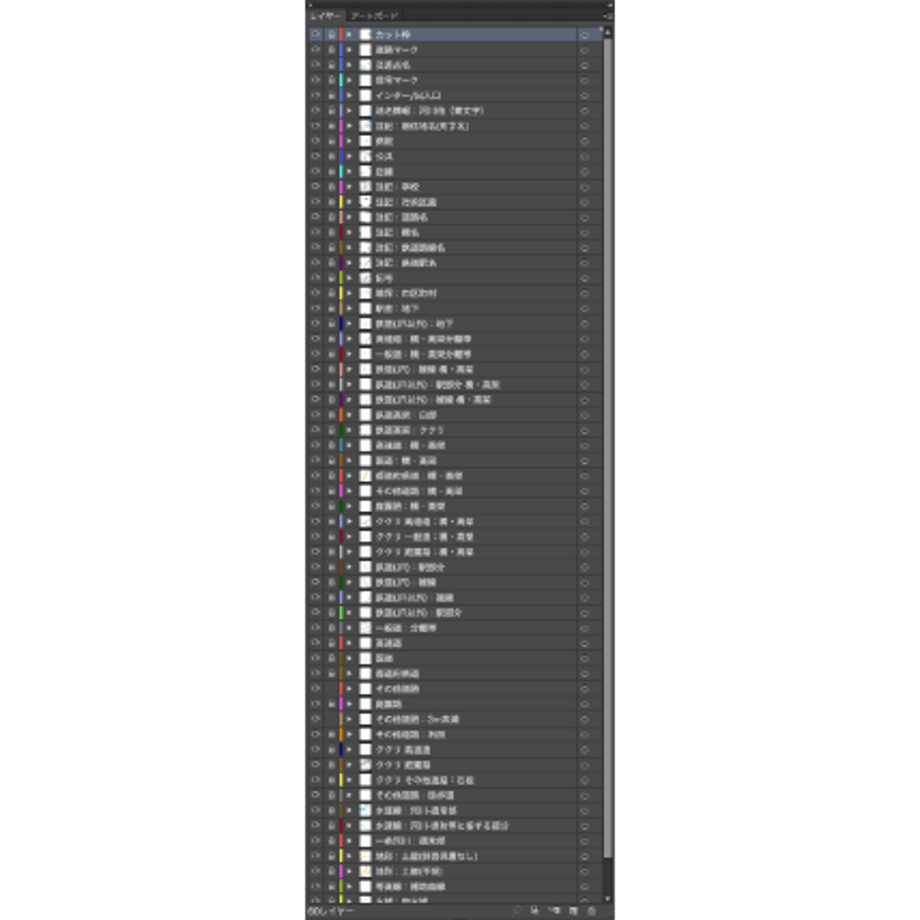Expand the 高速道 layer
The height and width of the screenshot is (920, 920).
pos(350,643)
